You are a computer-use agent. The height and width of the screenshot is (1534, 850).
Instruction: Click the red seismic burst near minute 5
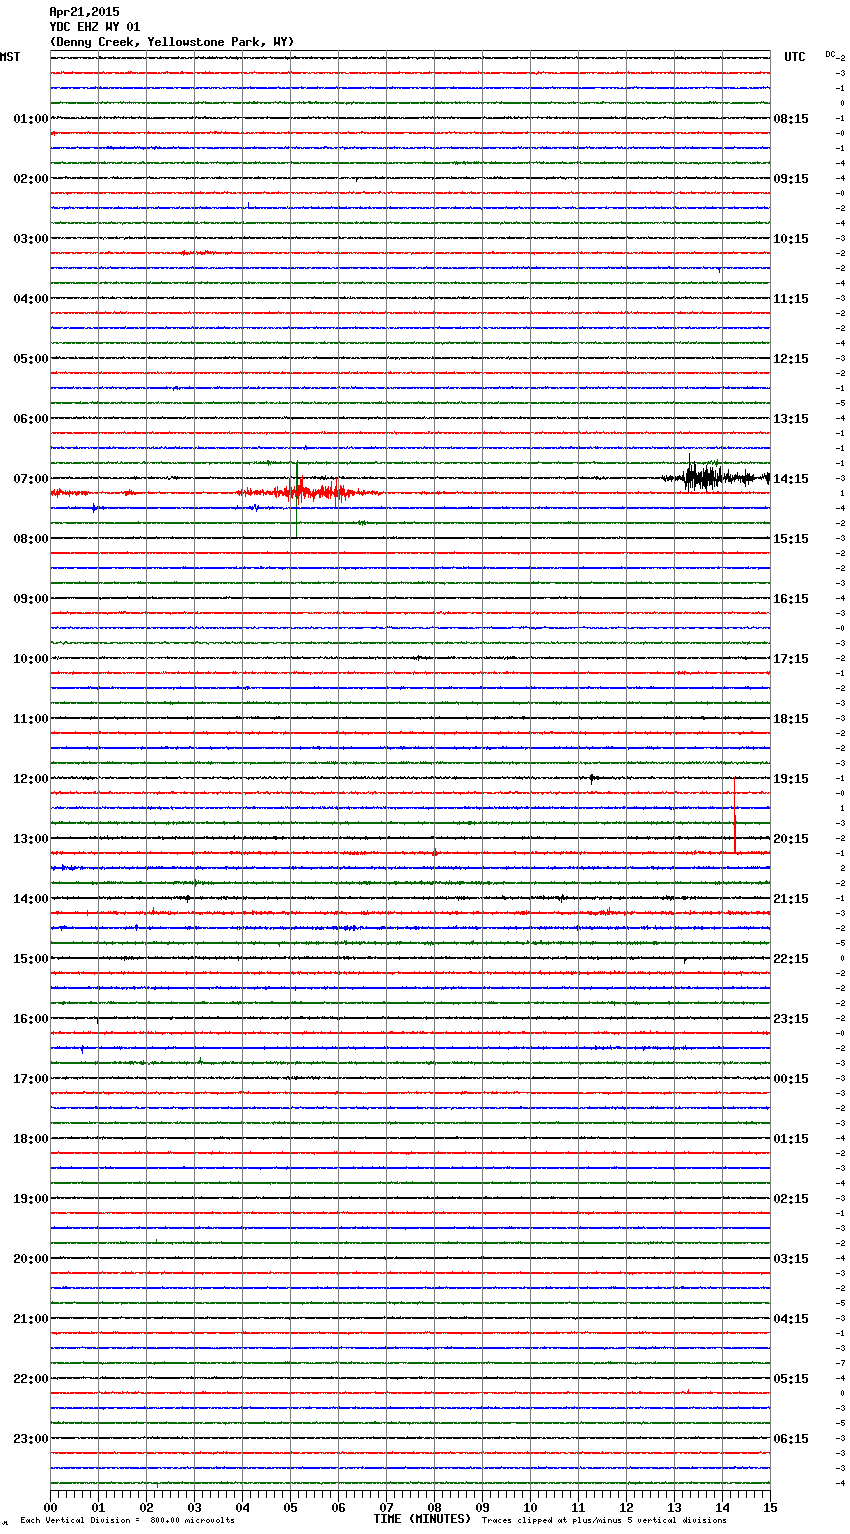[x=310, y=492]
